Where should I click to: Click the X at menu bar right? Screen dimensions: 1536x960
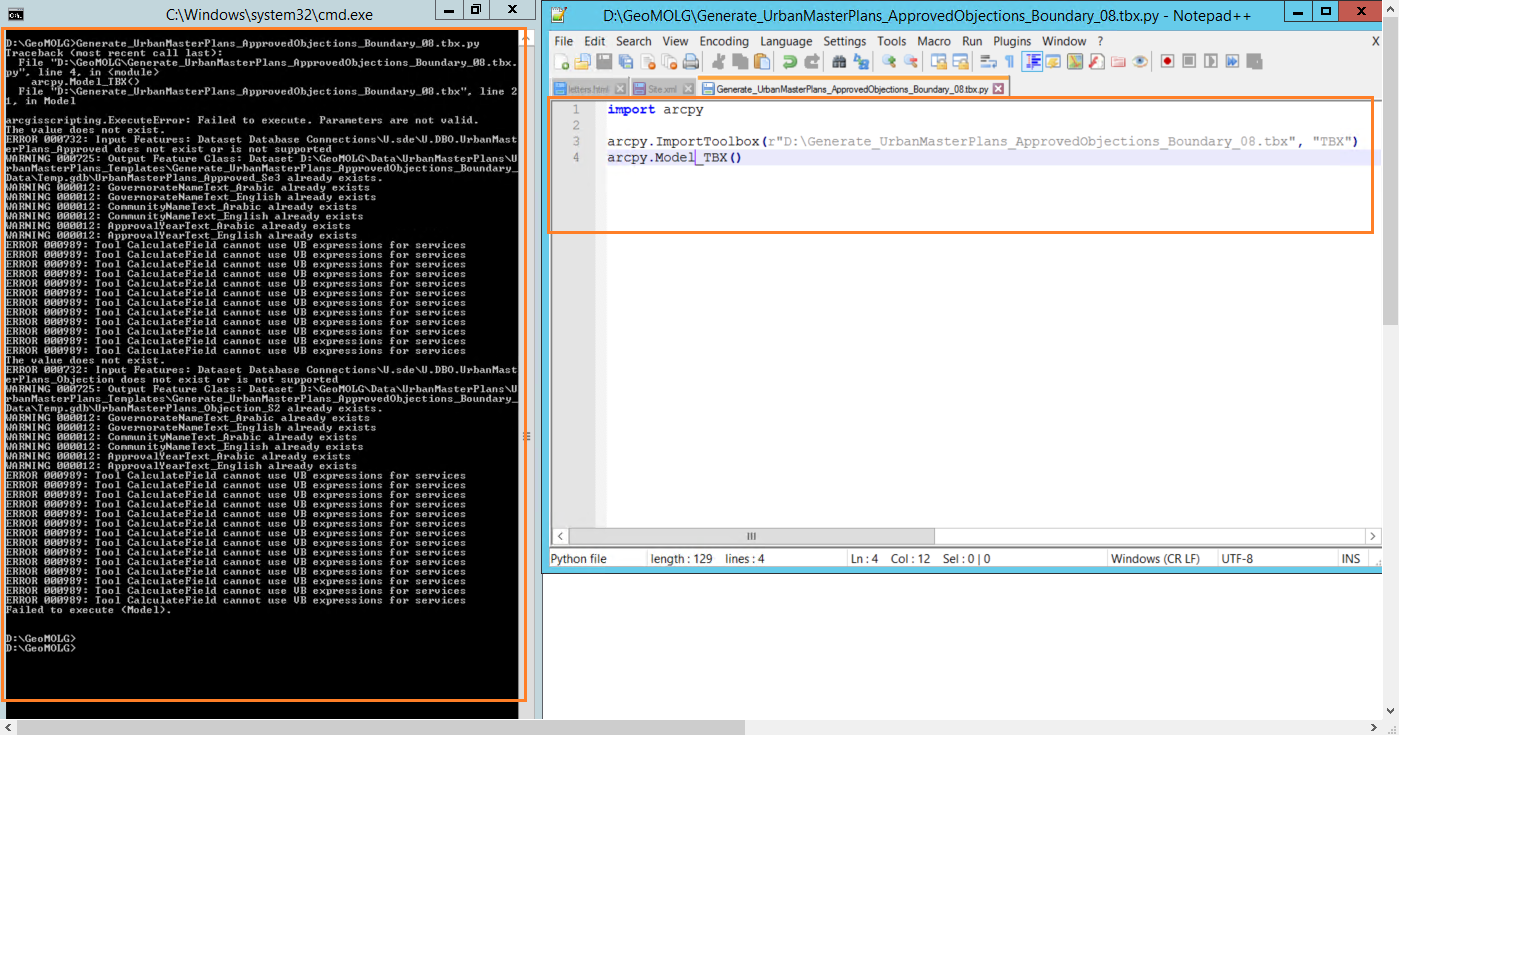[x=1375, y=41]
